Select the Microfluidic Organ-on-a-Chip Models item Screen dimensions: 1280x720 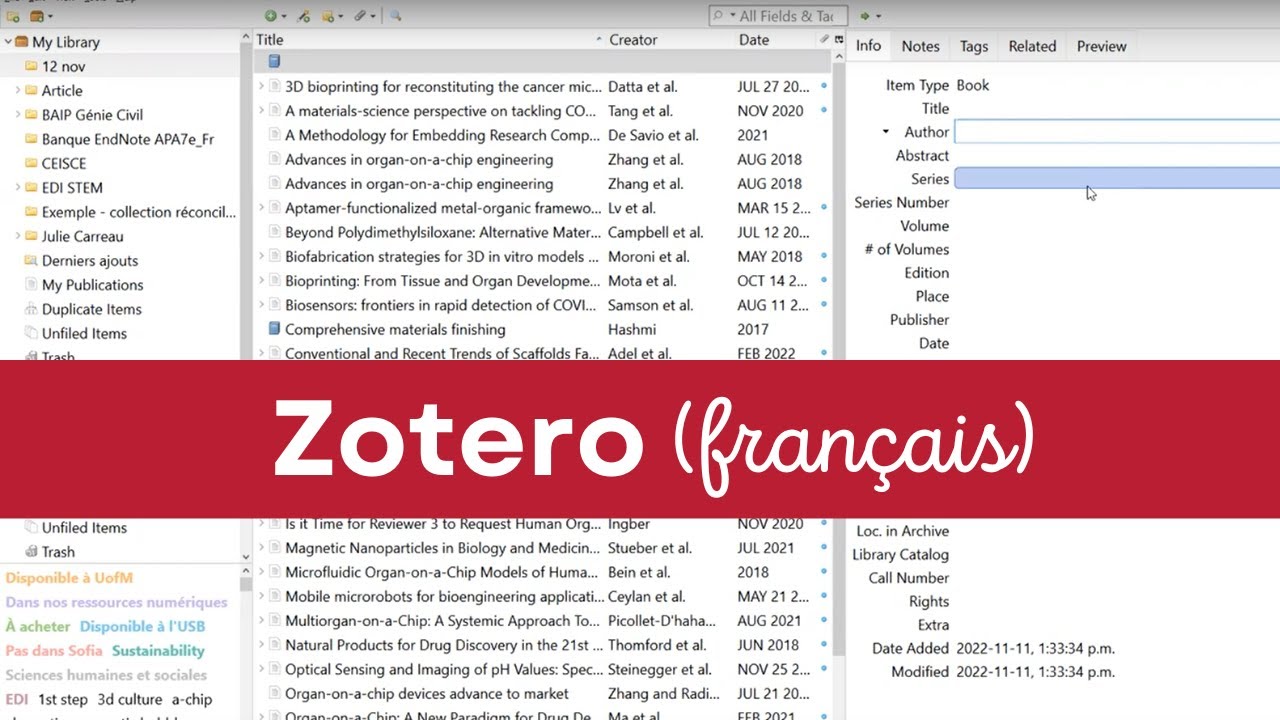tap(545, 572)
